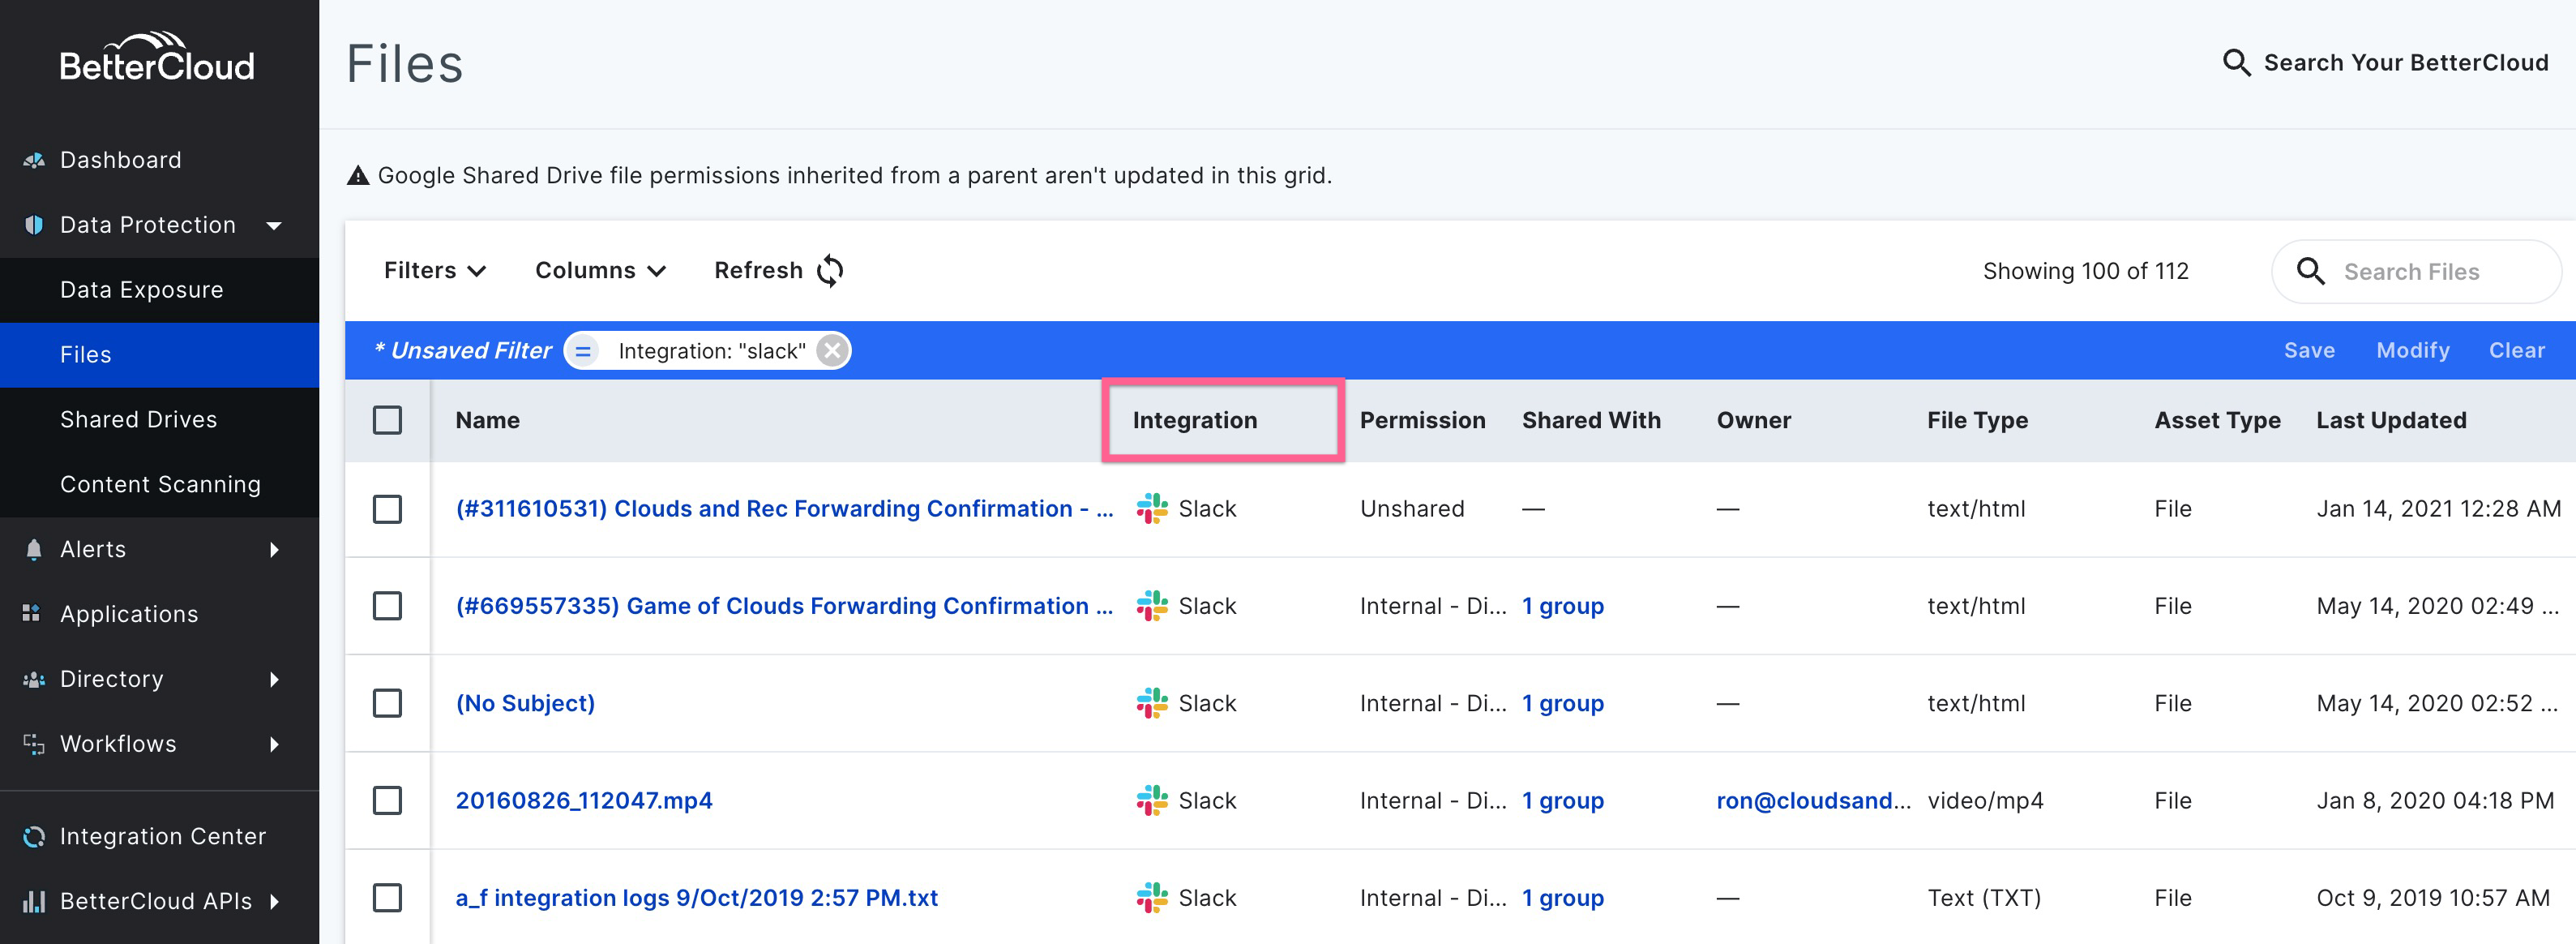The height and width of the screenshot is (944, 2576).
Task: Open the 1 group link for (No Subject)
Action: [x=1563, y=703]
